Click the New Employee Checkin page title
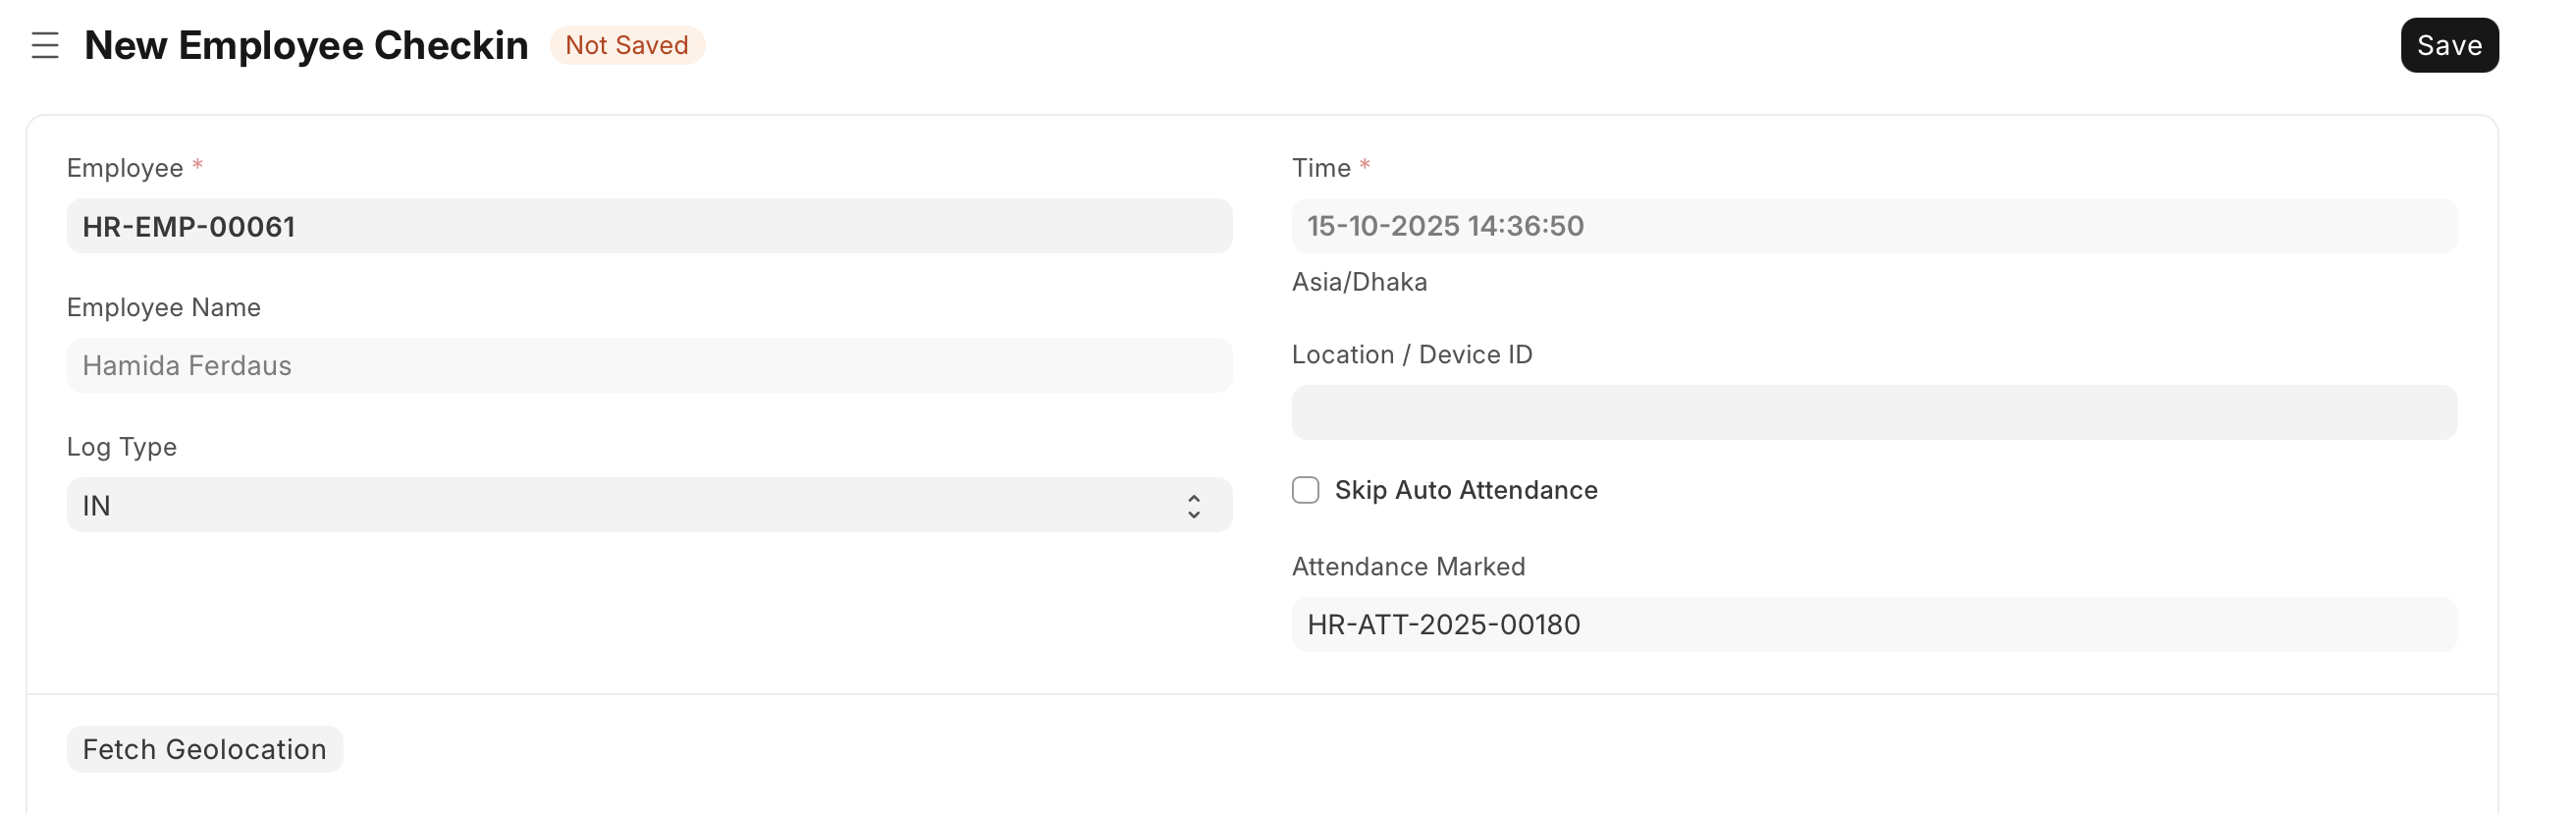 coord(306,46)
